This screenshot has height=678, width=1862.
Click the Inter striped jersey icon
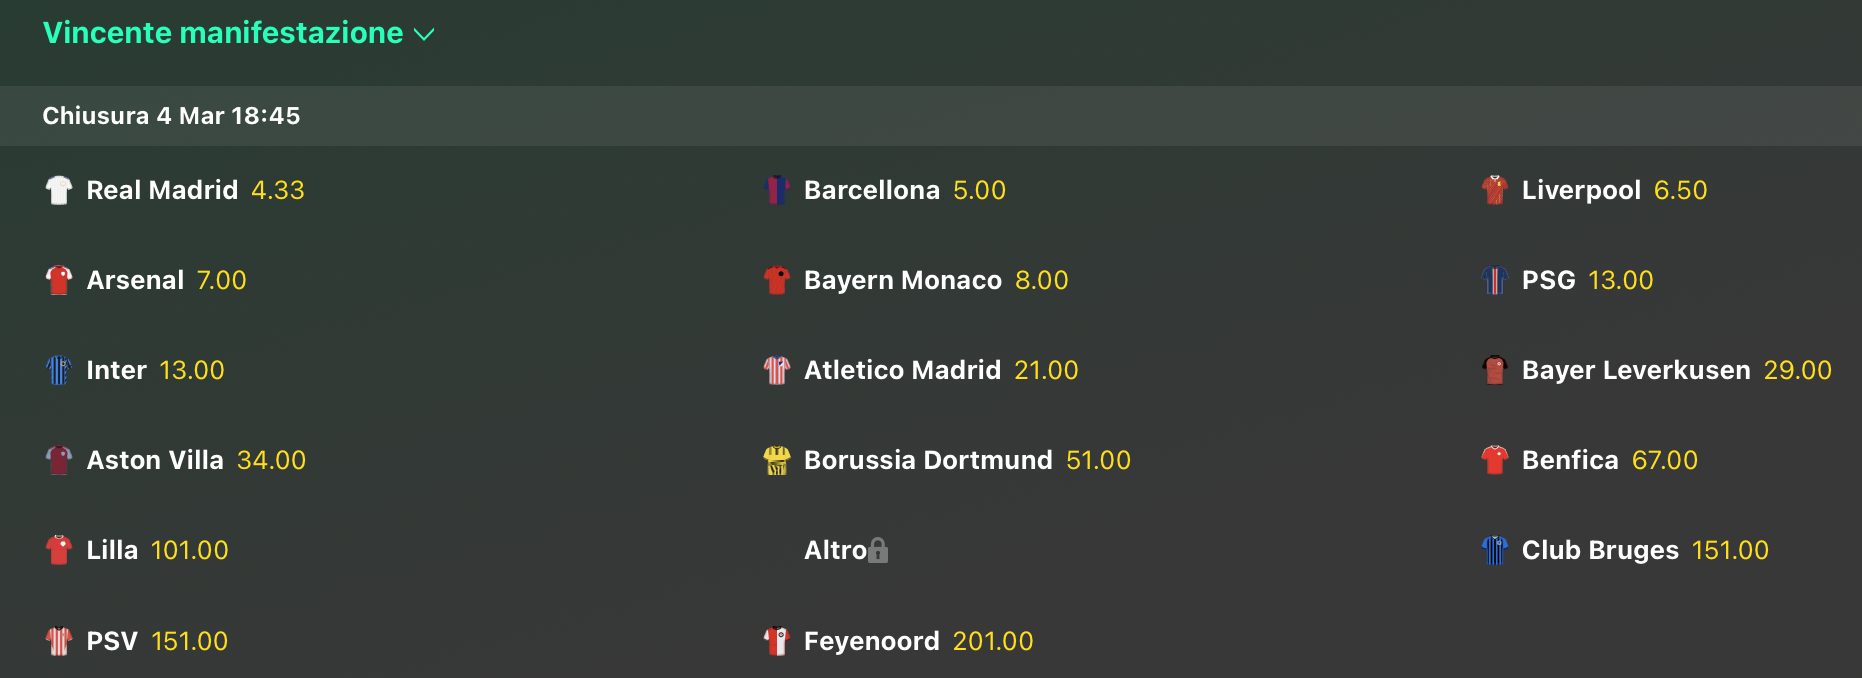pos(59,370)
